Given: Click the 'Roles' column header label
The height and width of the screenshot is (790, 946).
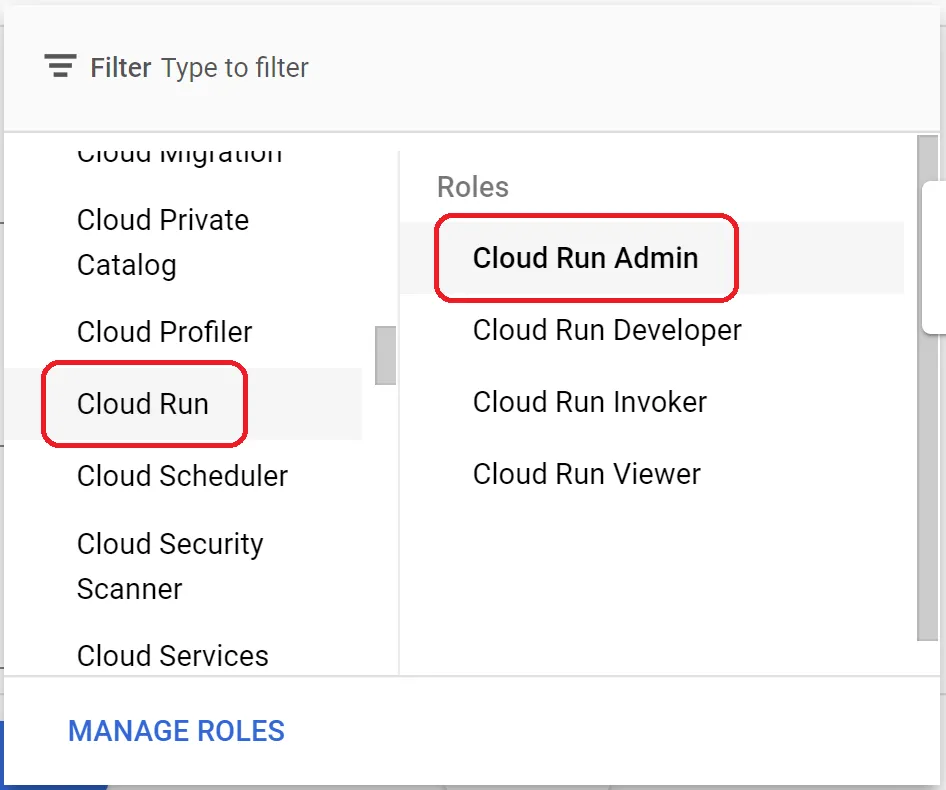Looking at the screenshot, I should (x=472, y=187).
